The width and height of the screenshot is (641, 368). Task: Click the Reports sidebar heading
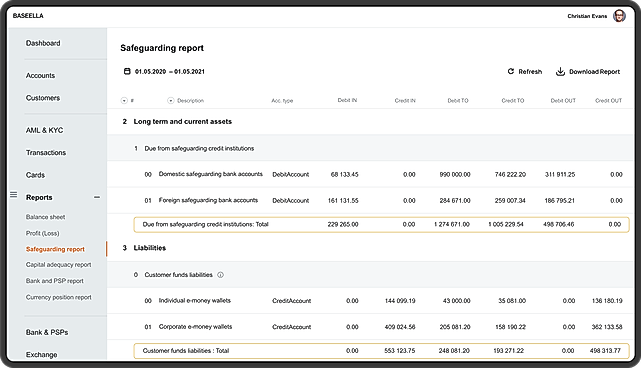coord(39,197)
